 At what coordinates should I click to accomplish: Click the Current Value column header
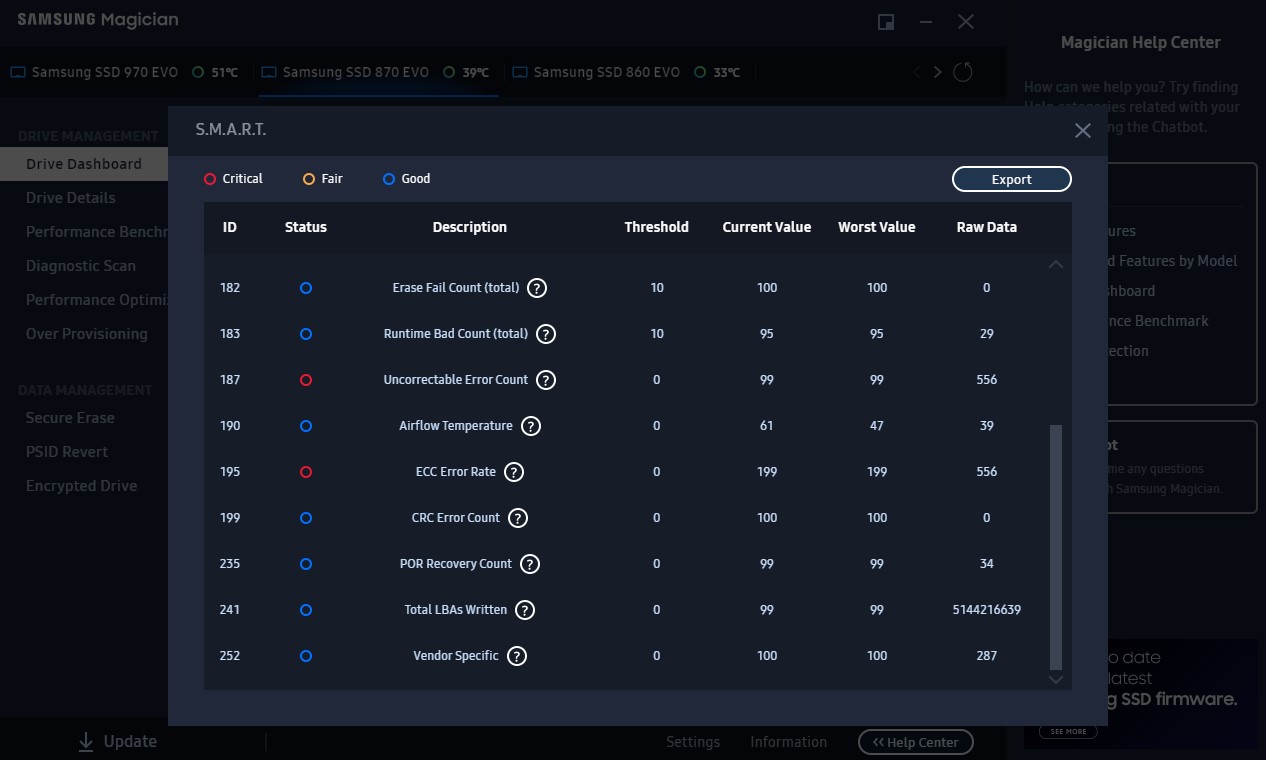pyautogui.click(x=767, y=227)
